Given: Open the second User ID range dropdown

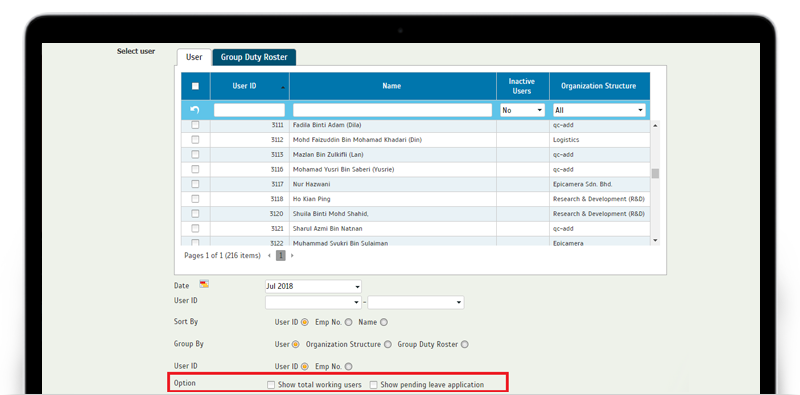Looking at the screenshot, I should coord(416,302).
